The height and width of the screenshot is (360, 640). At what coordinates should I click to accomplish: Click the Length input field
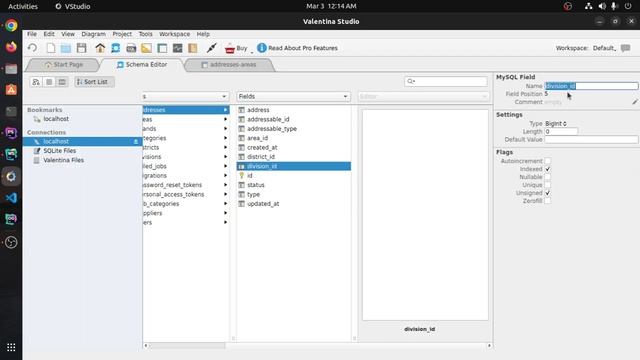(561, 131)
